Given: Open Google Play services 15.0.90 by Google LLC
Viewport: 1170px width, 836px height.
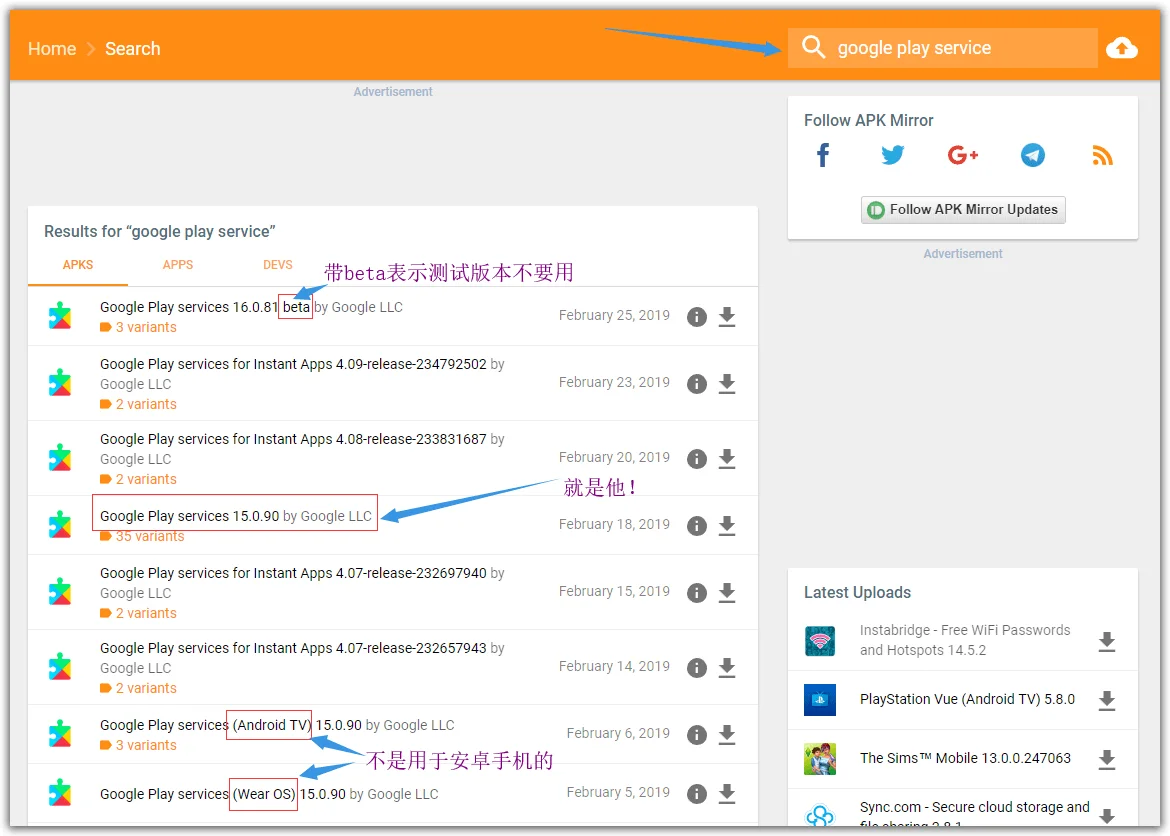Looking at the screenshot, I should (x=236, y=516).
